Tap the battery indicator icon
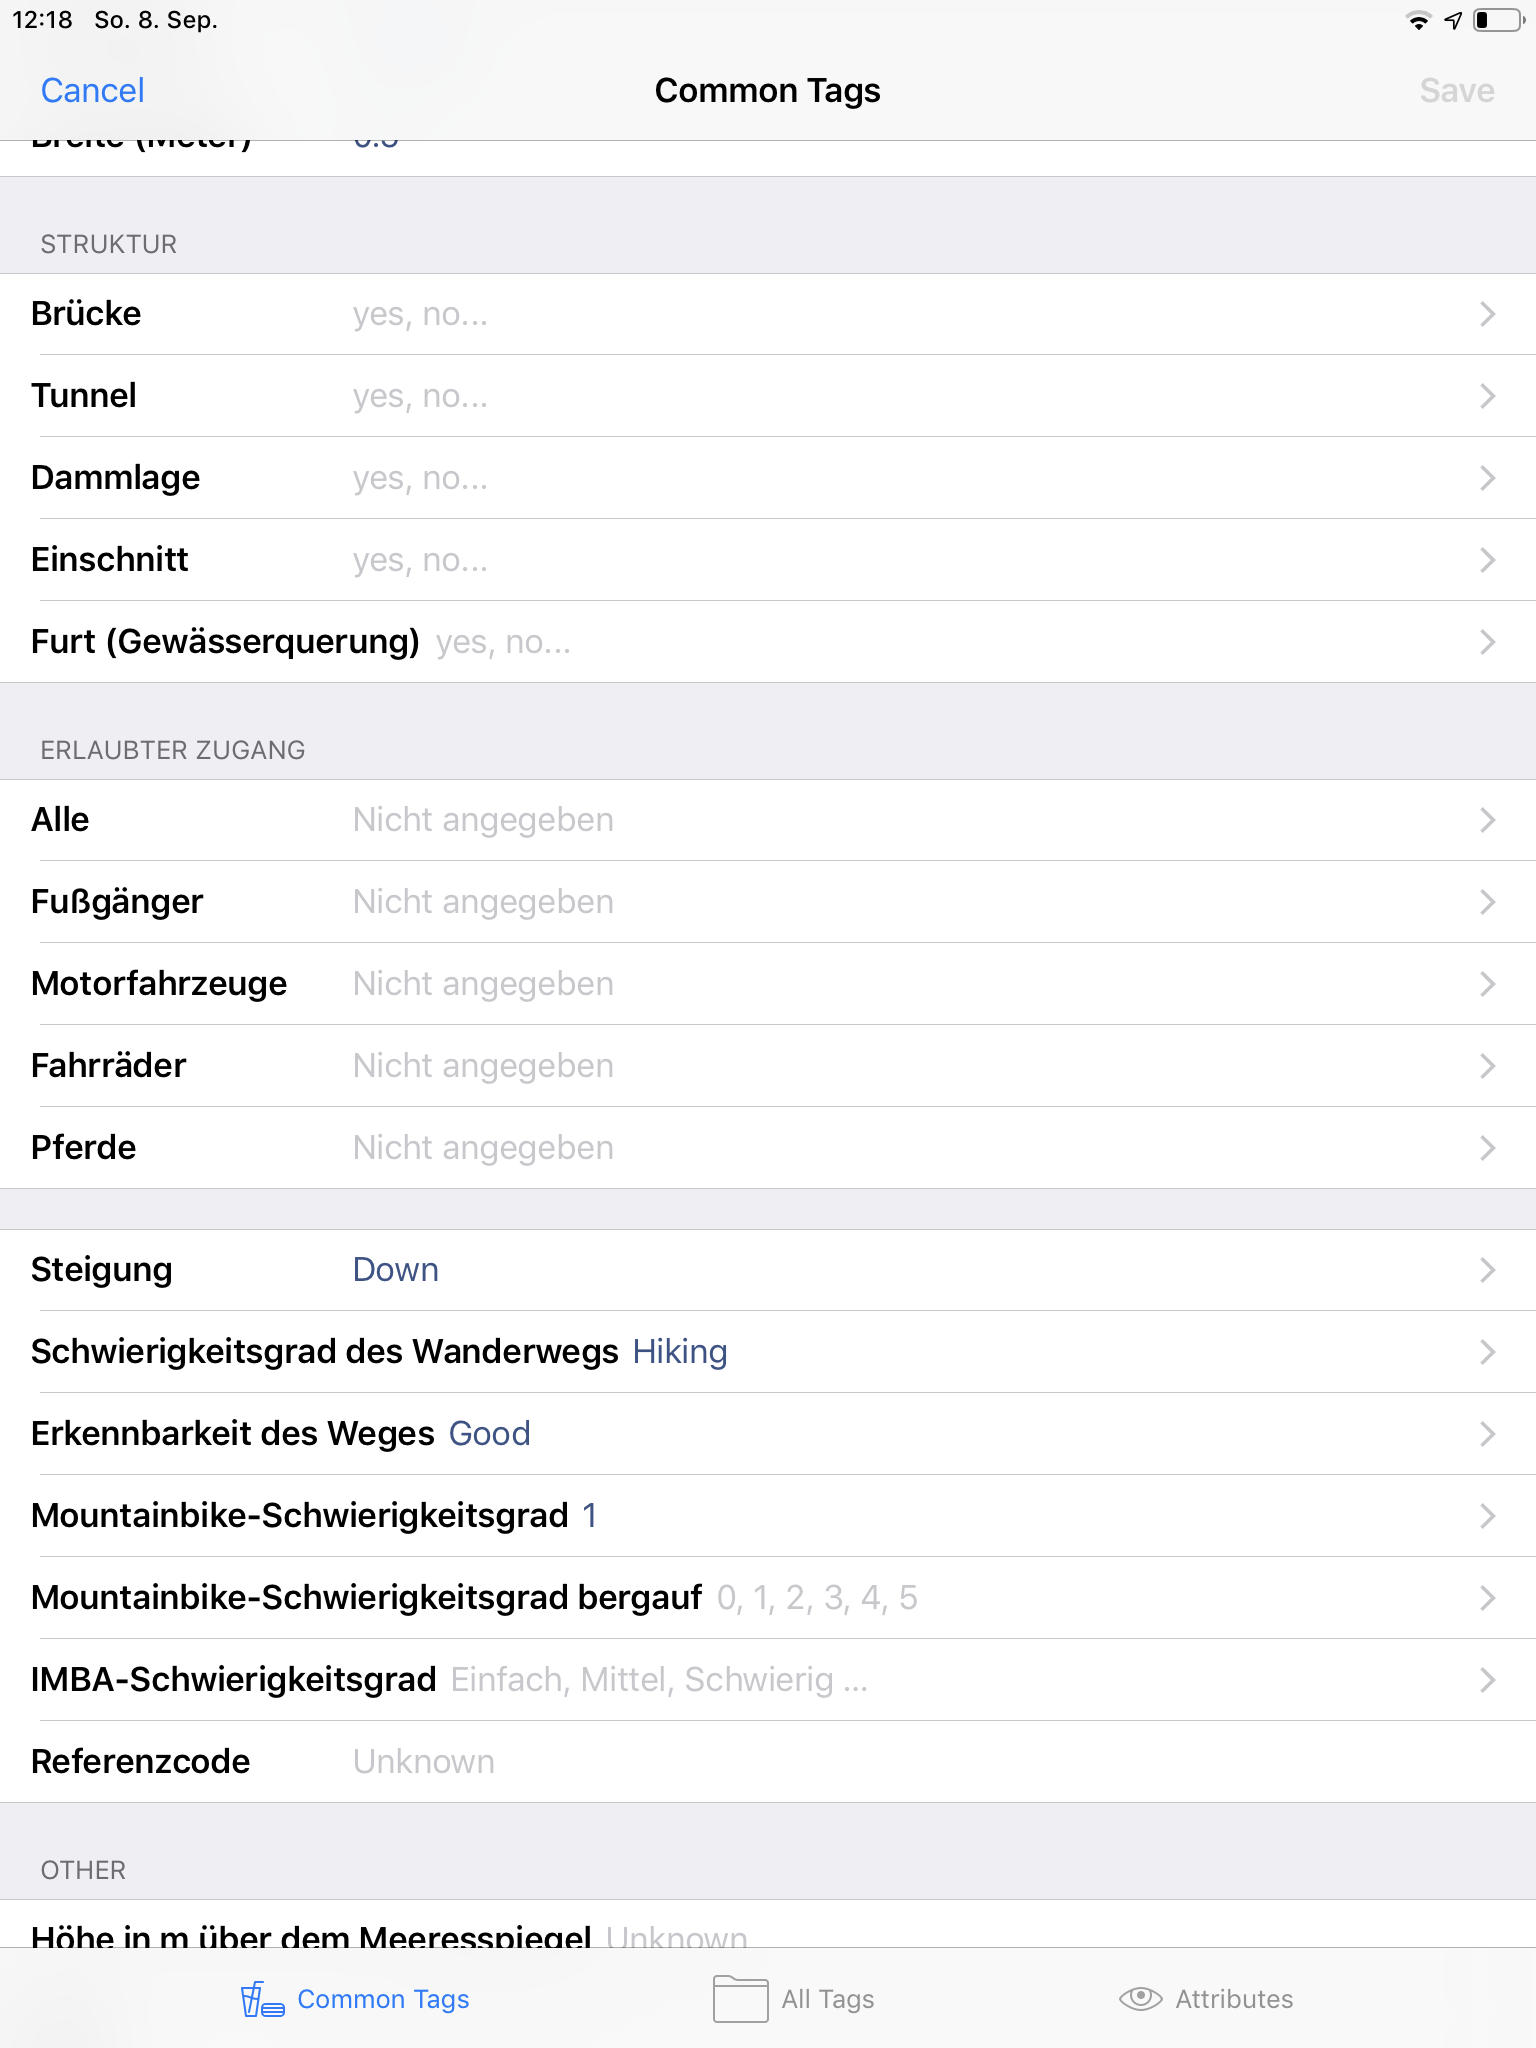The image size is (1536, 2048). (1497, 21)
